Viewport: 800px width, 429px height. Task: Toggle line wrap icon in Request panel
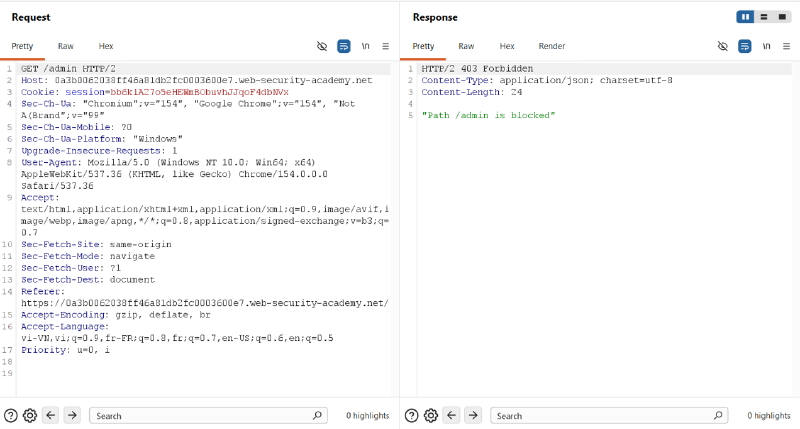(344, 46)
